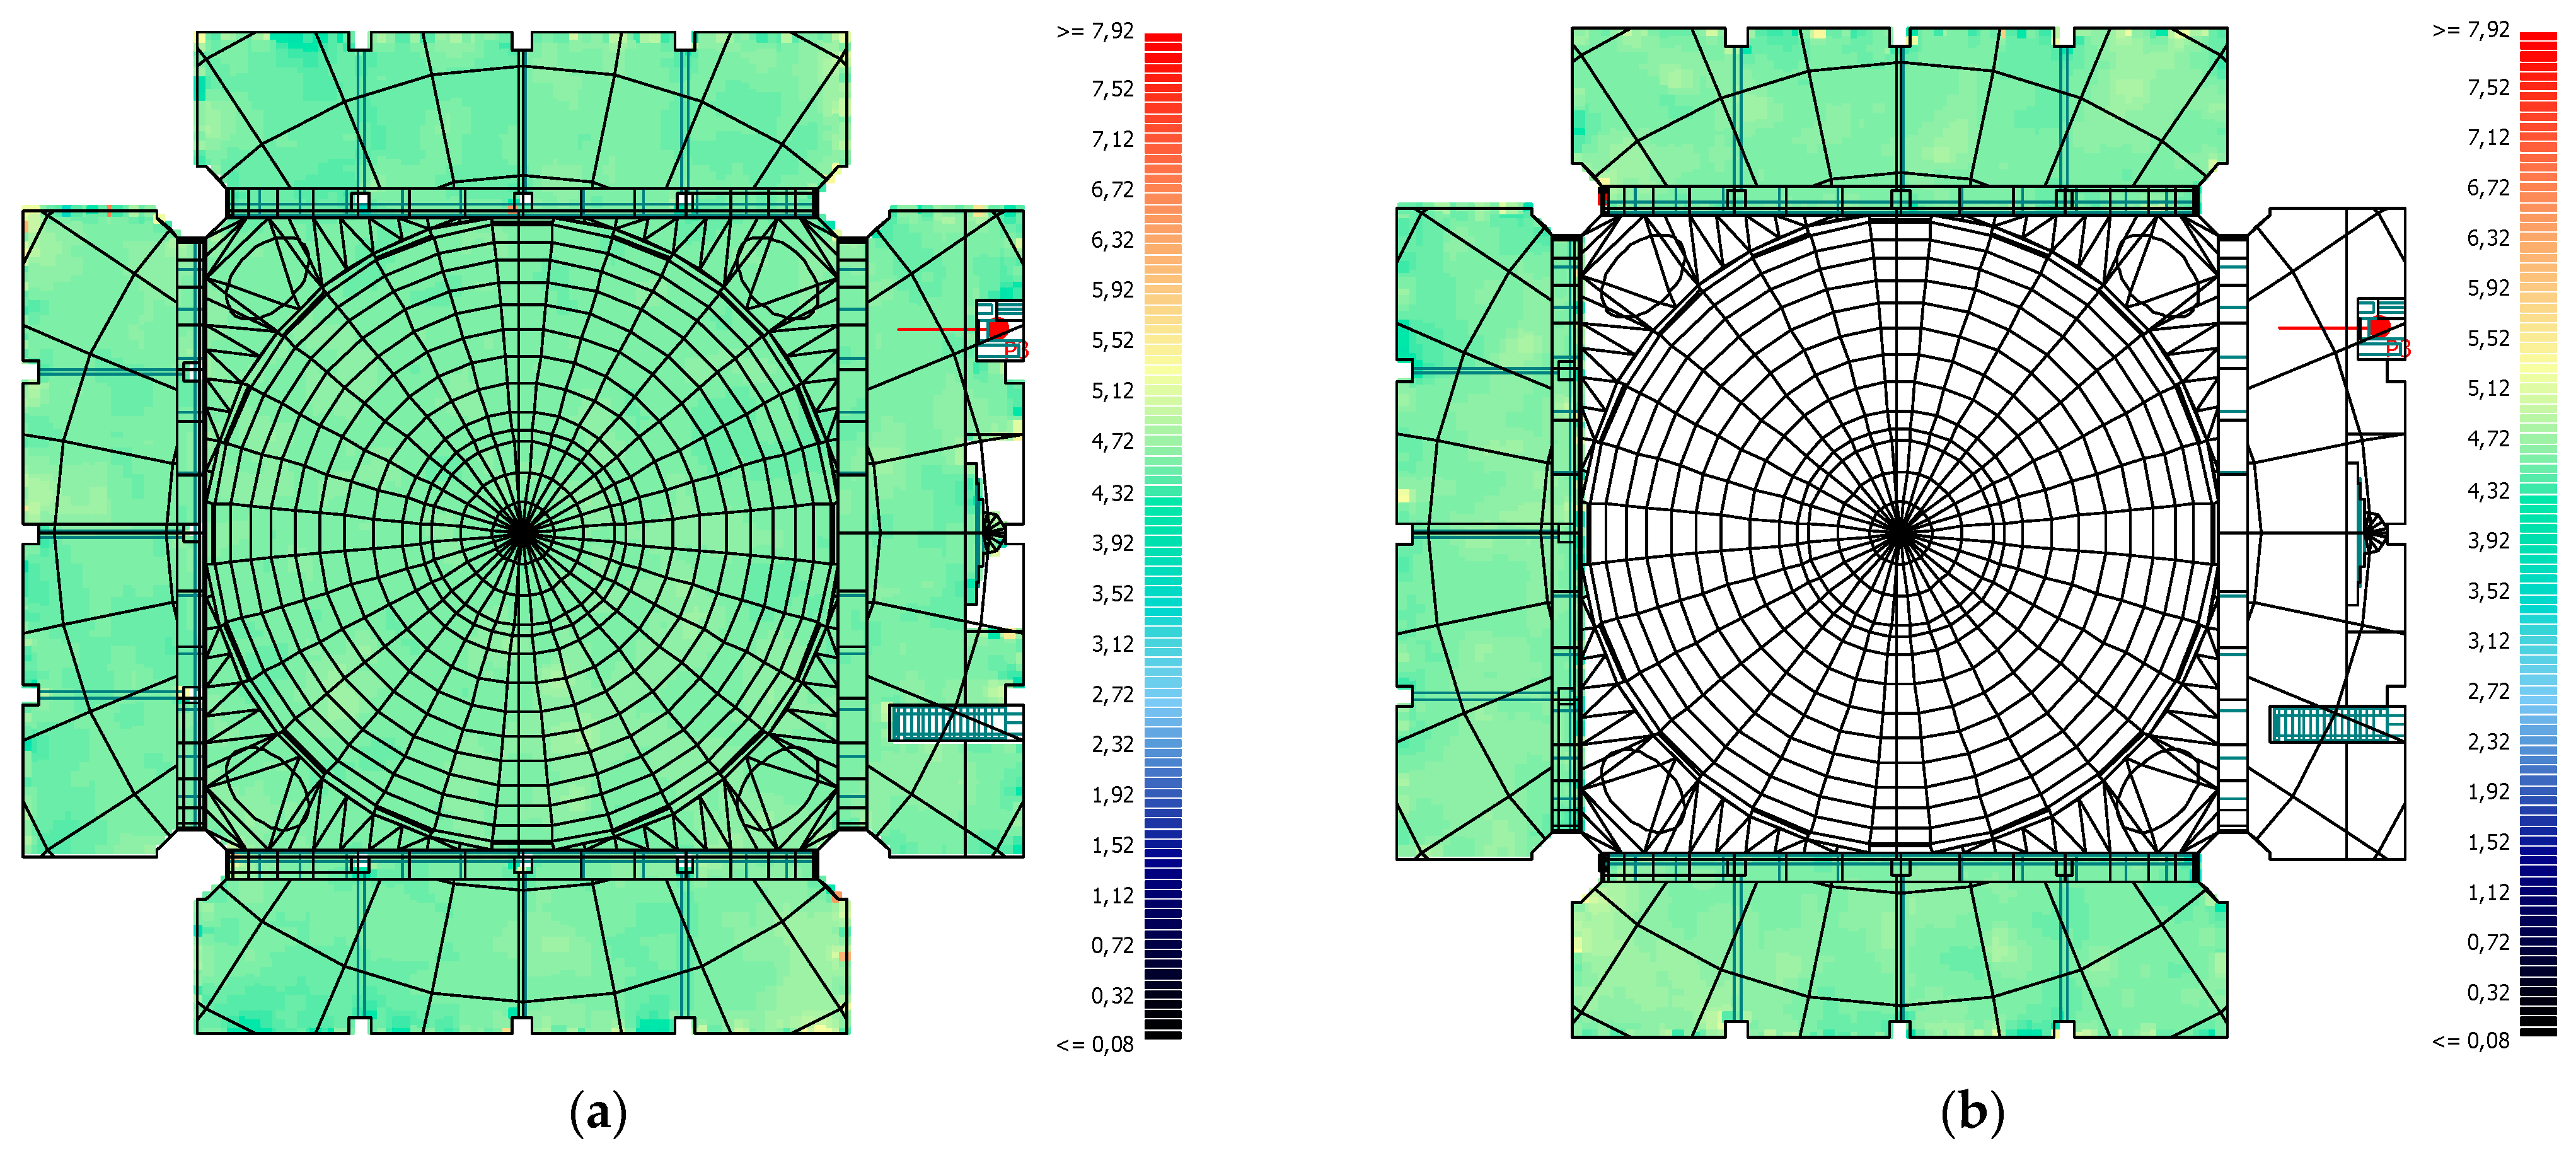Click the hatched staircase element in panel (b)

tap(2336, 724)
